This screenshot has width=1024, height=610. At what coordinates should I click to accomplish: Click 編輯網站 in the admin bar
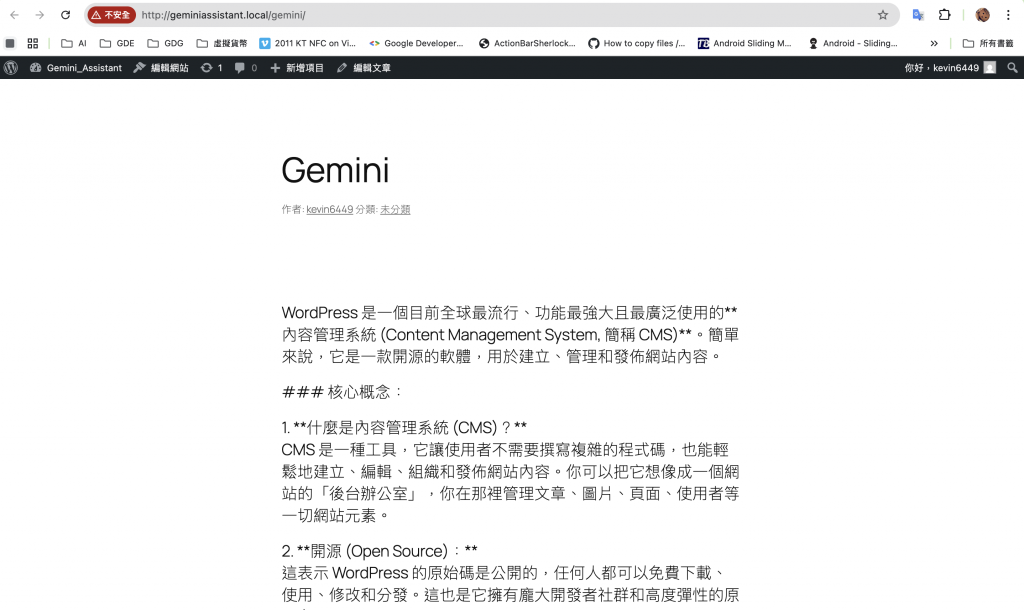coord(161,67)
